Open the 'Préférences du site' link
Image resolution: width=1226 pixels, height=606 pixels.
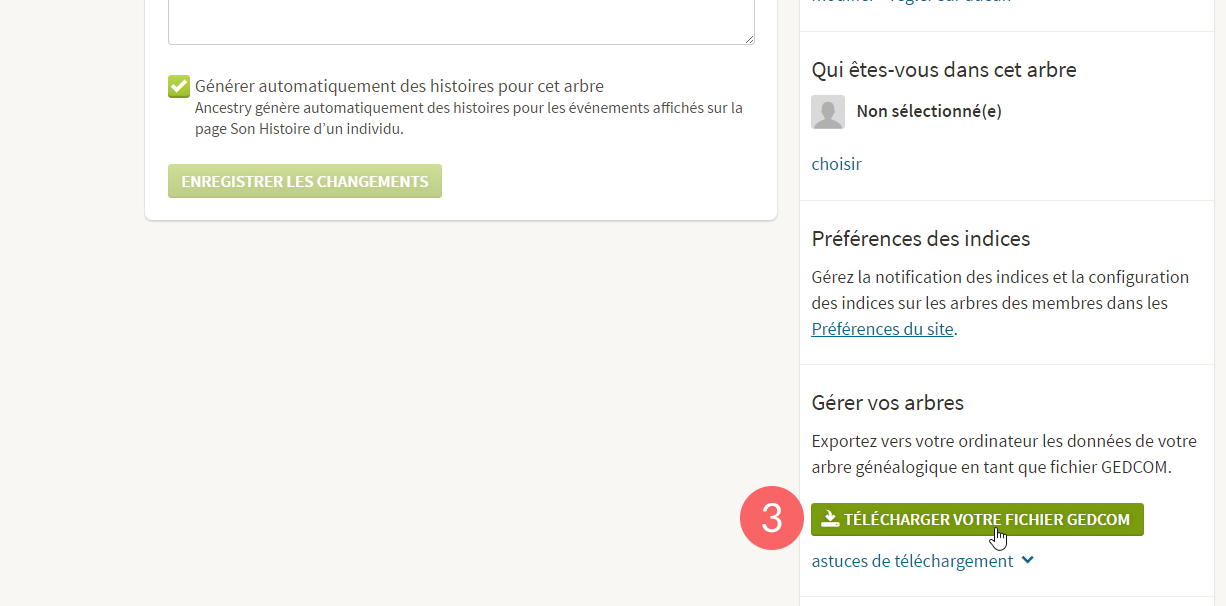pyautogui.click(x=882, y=328)
